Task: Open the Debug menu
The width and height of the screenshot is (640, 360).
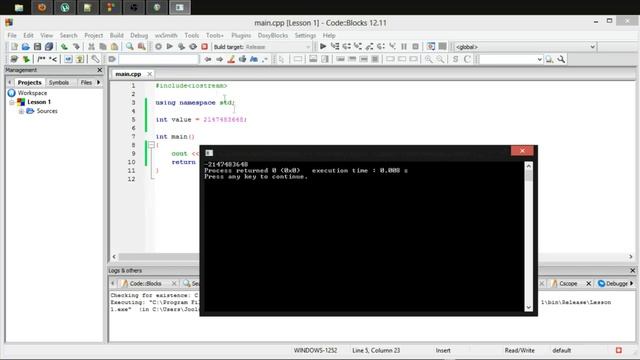Action: click(x=139, y=36)
